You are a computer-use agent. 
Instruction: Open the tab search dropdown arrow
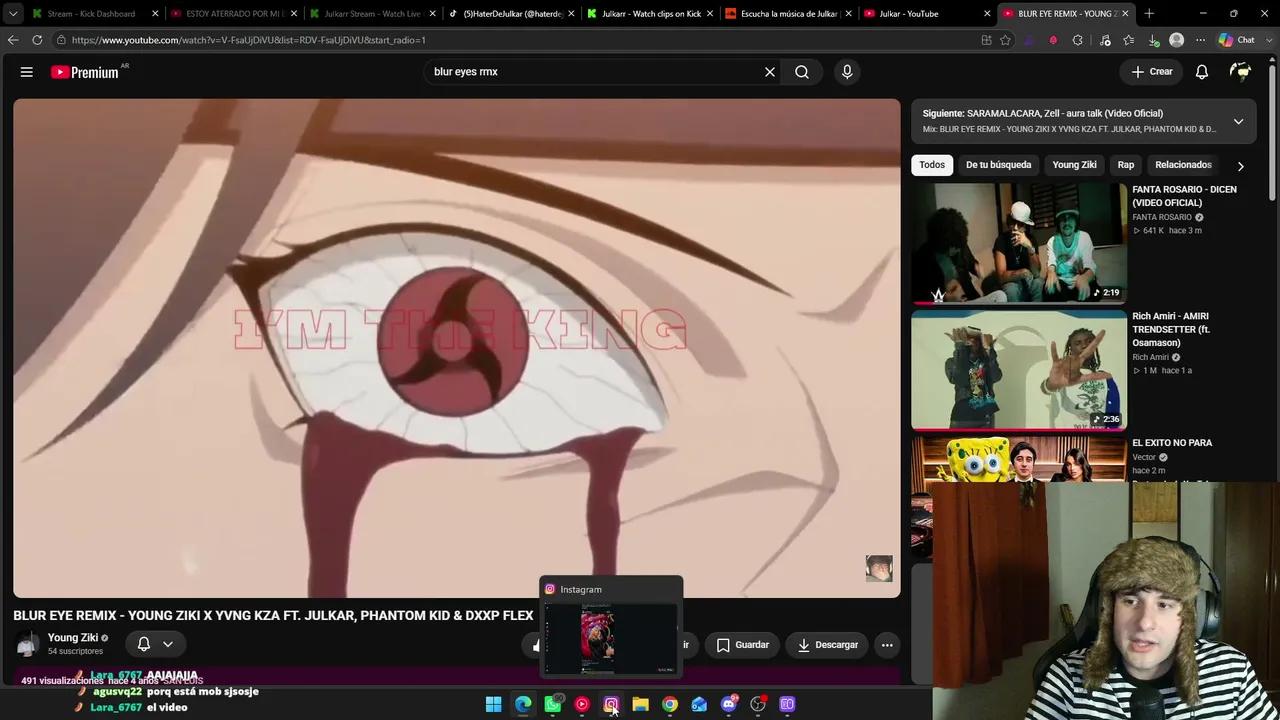[x=13, y=14]
